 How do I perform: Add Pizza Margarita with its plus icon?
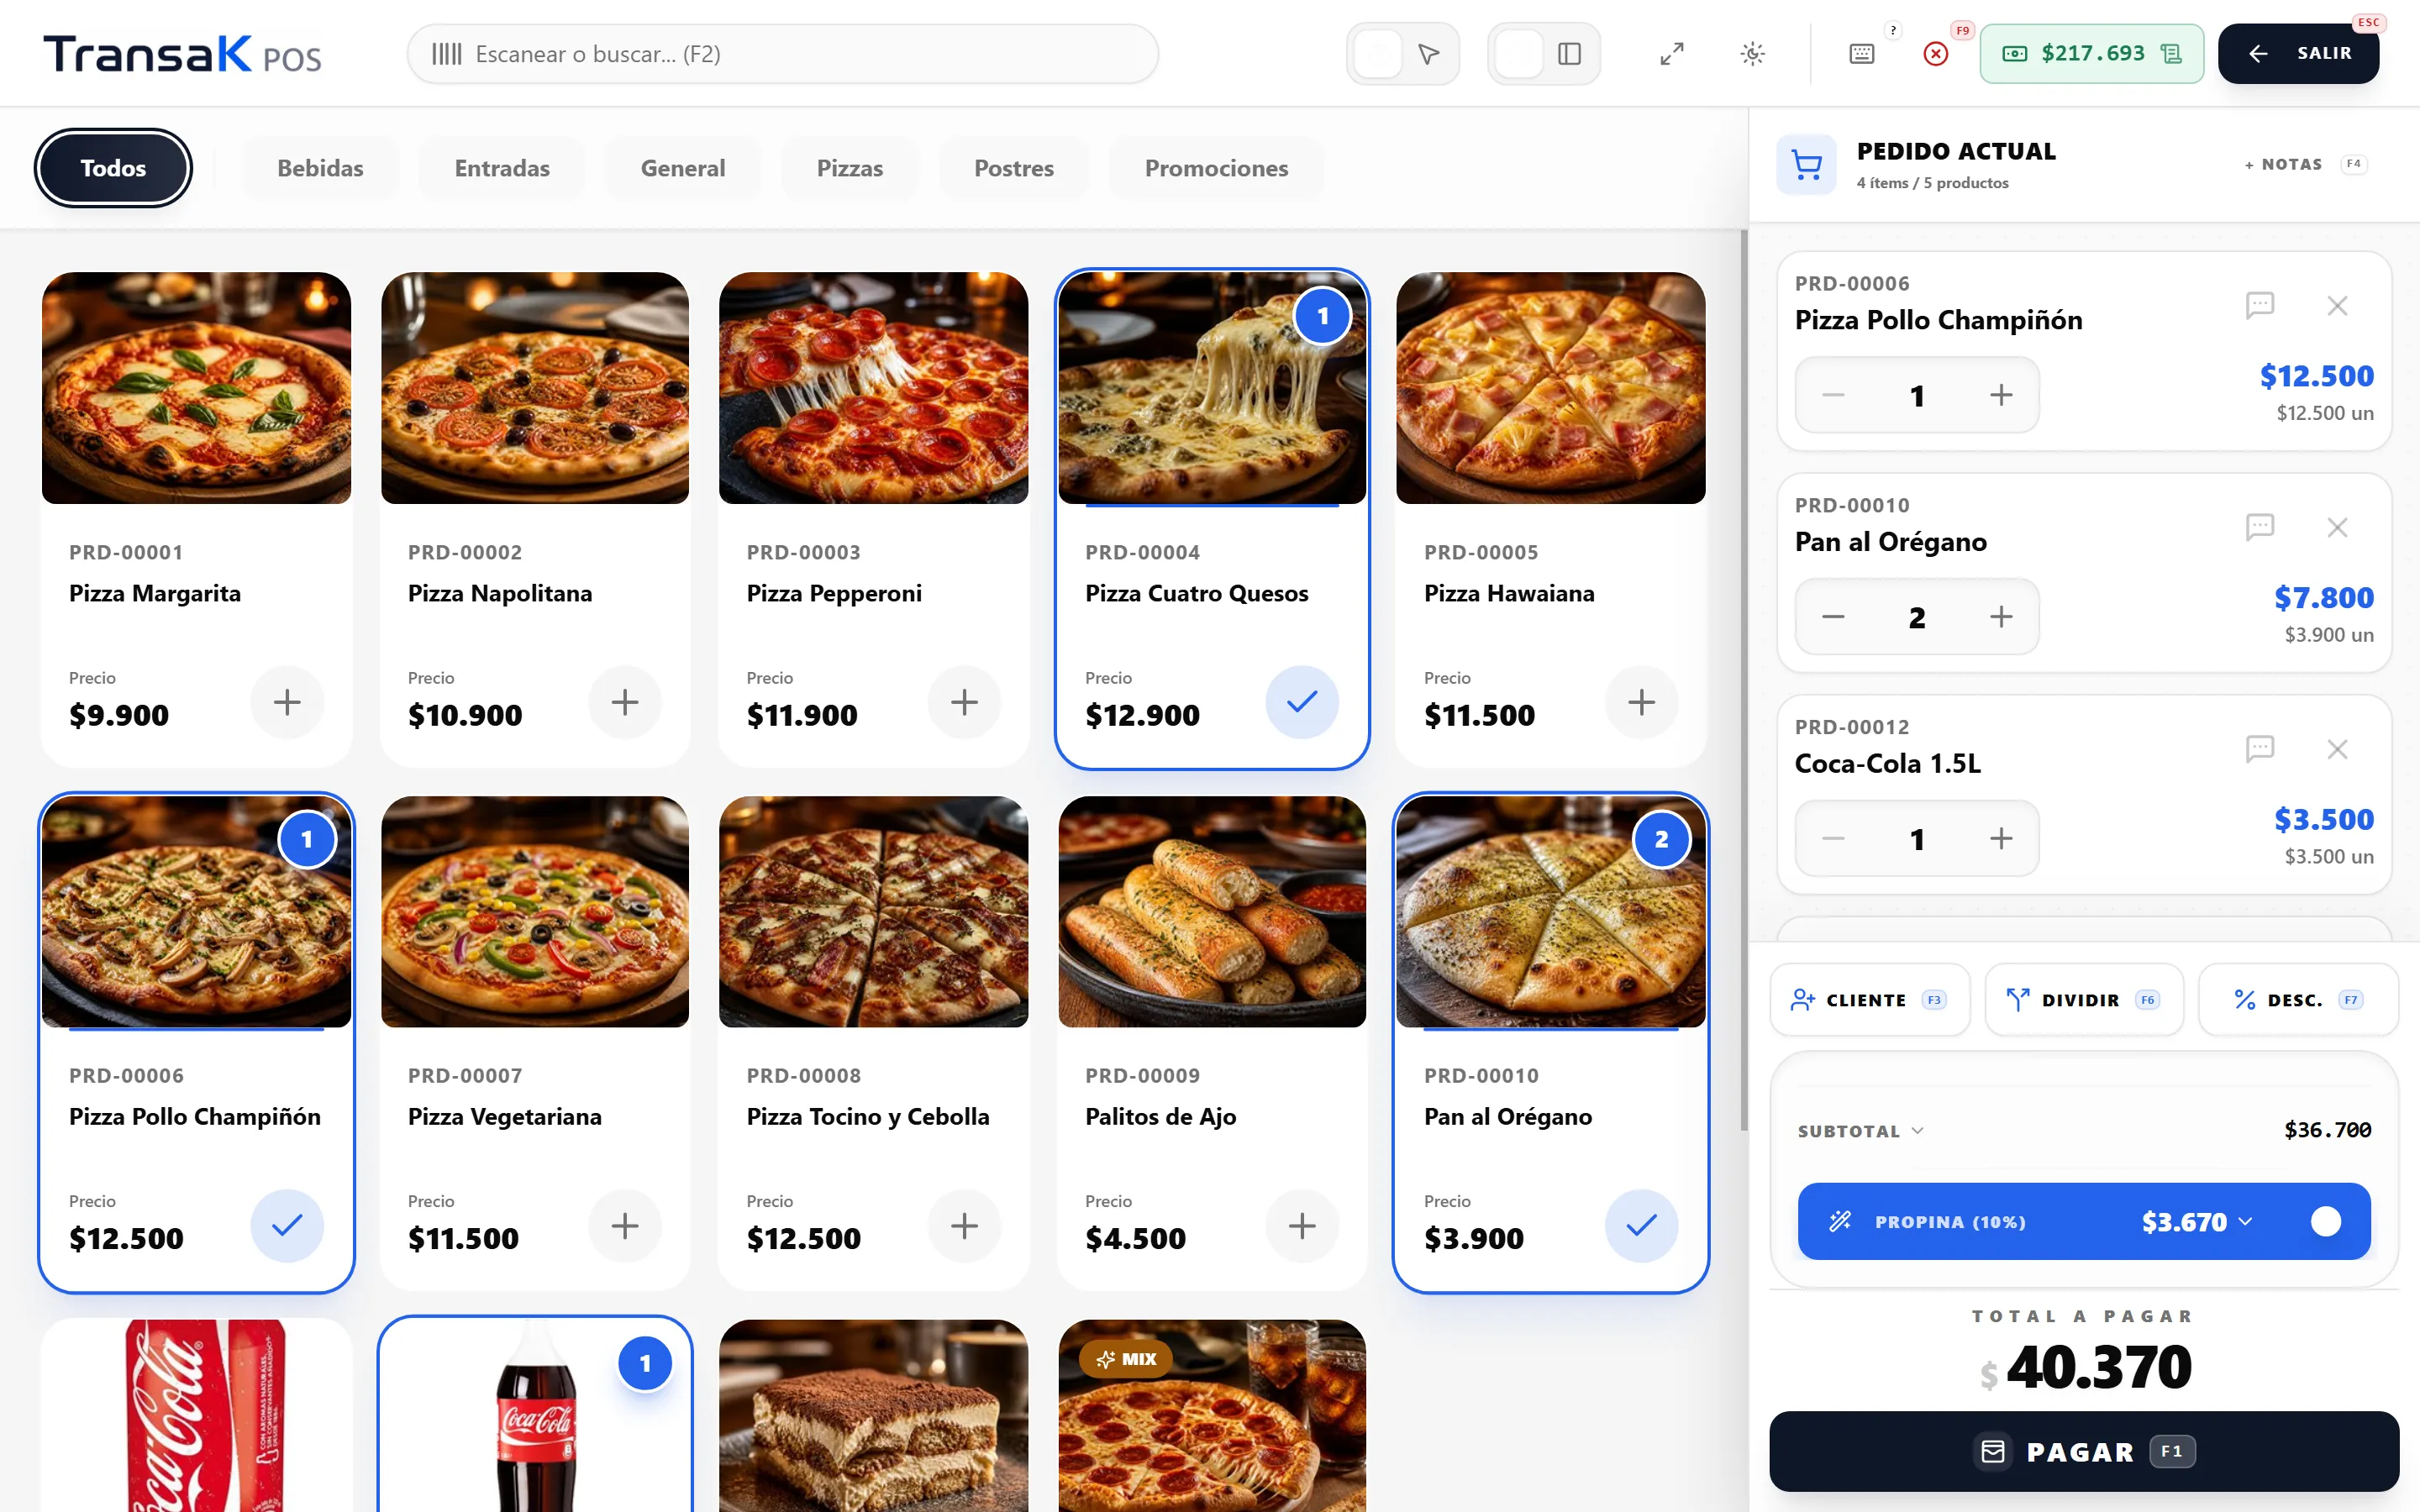click(287, 702)
